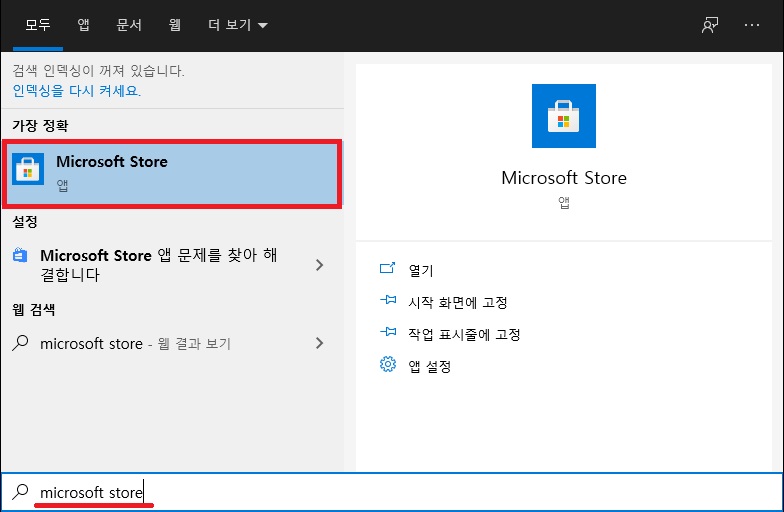Click 열기 to open the app
Image resolution: width=784 pixels, height=512 pixels.
421,270
